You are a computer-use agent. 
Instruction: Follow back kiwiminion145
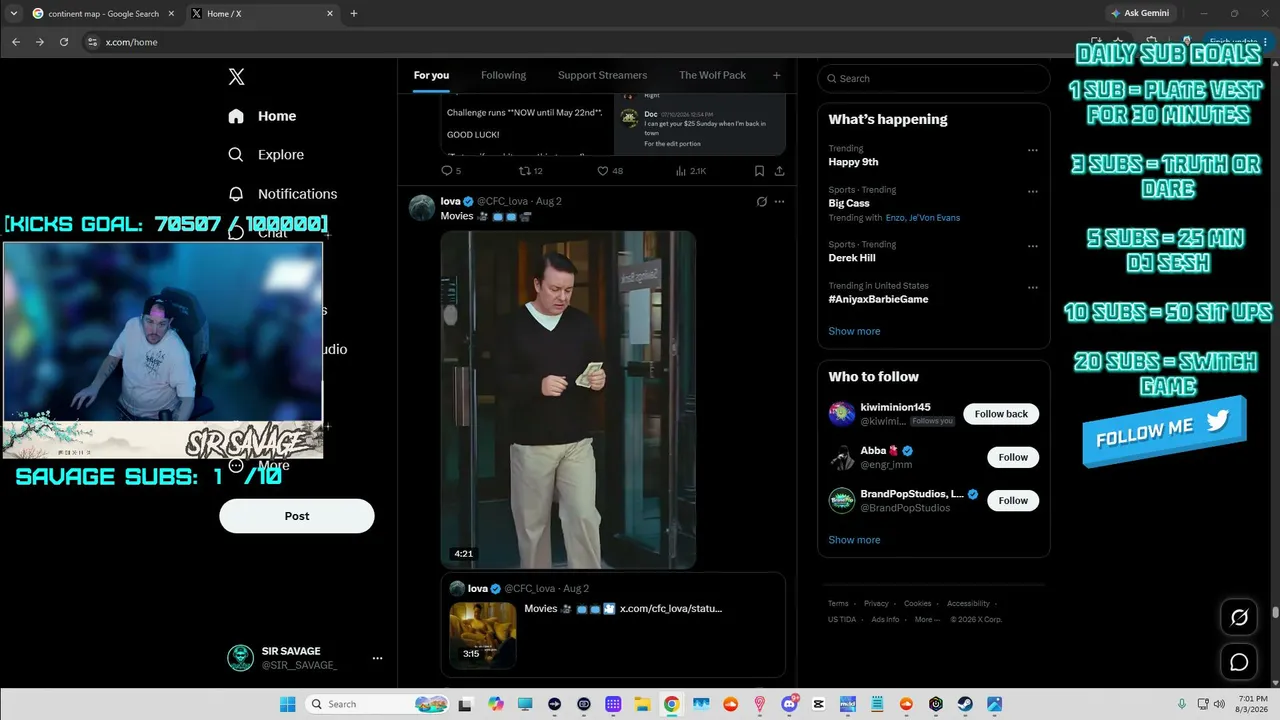pos(1001,414)
